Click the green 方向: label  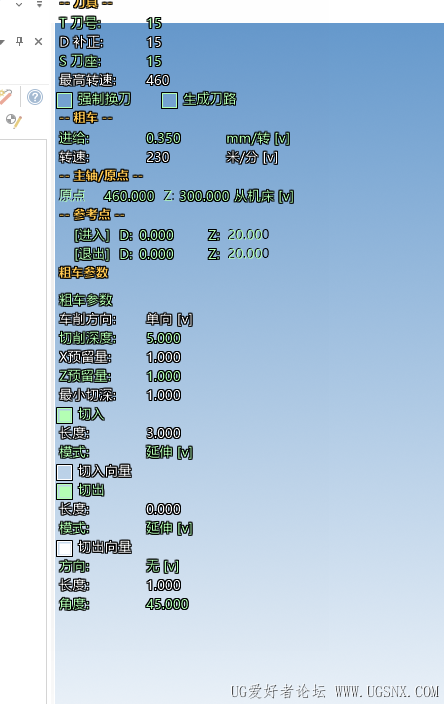coord(74,567)
